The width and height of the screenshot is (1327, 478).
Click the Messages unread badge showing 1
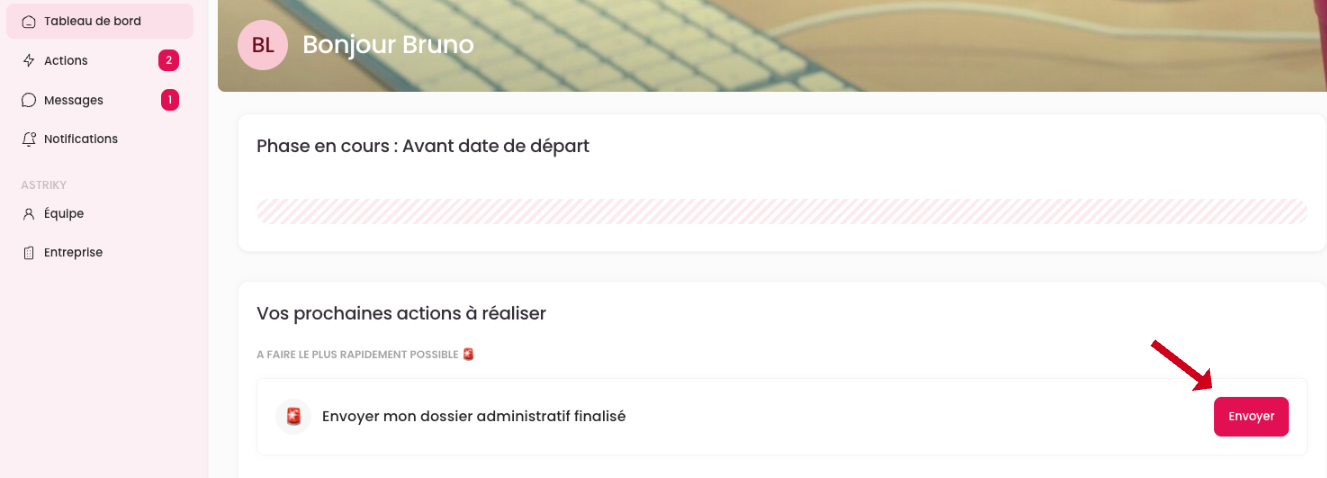point(170,100)
